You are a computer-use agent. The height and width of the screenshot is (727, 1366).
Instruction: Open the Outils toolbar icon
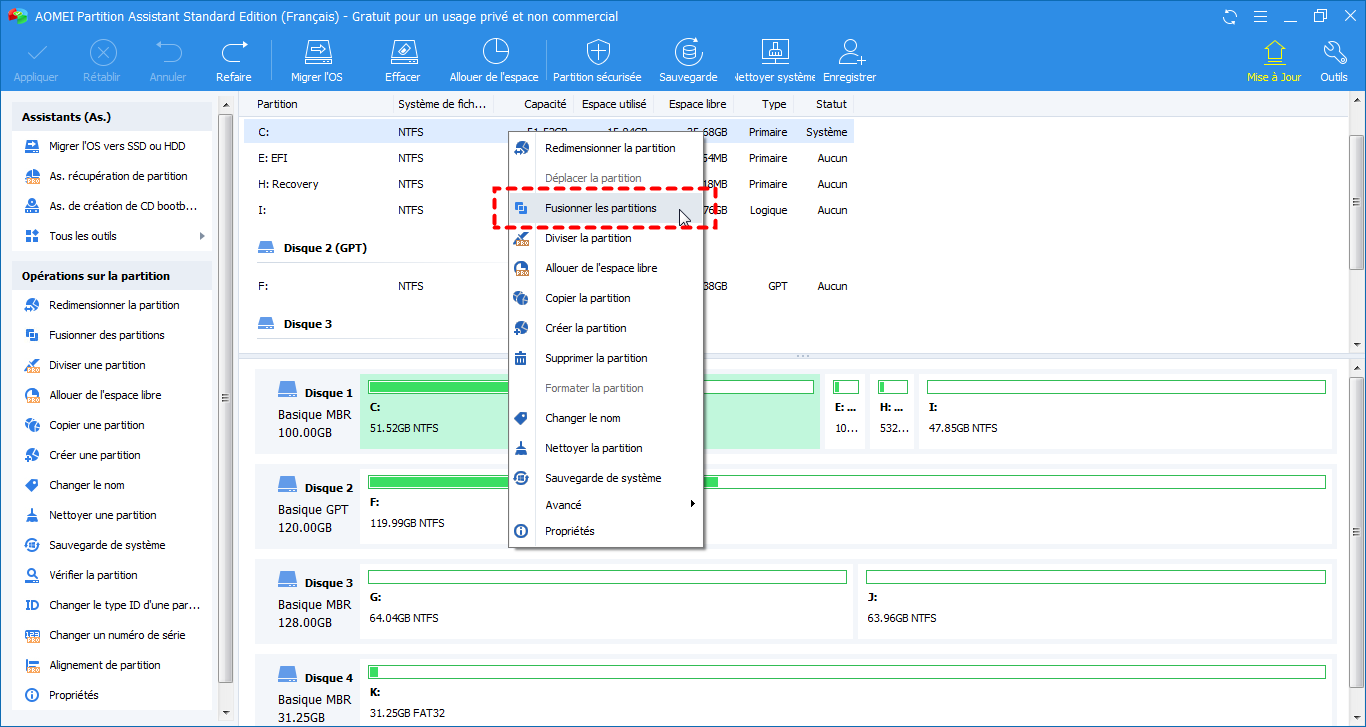click(1334, 62)
